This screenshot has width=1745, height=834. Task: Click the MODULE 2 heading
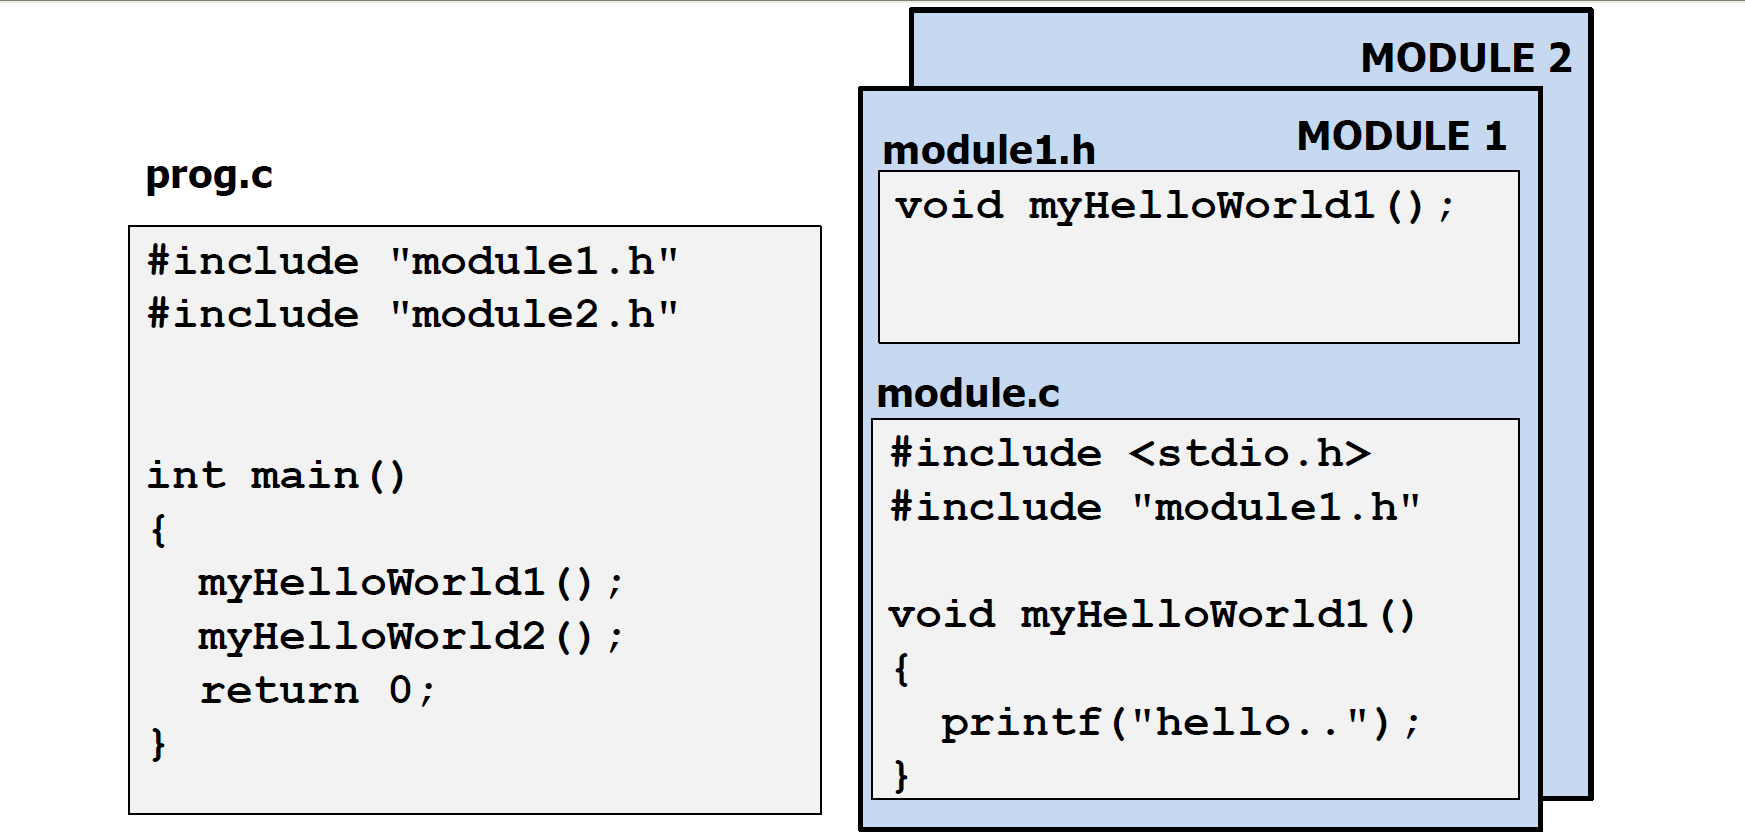(1465, 58)
